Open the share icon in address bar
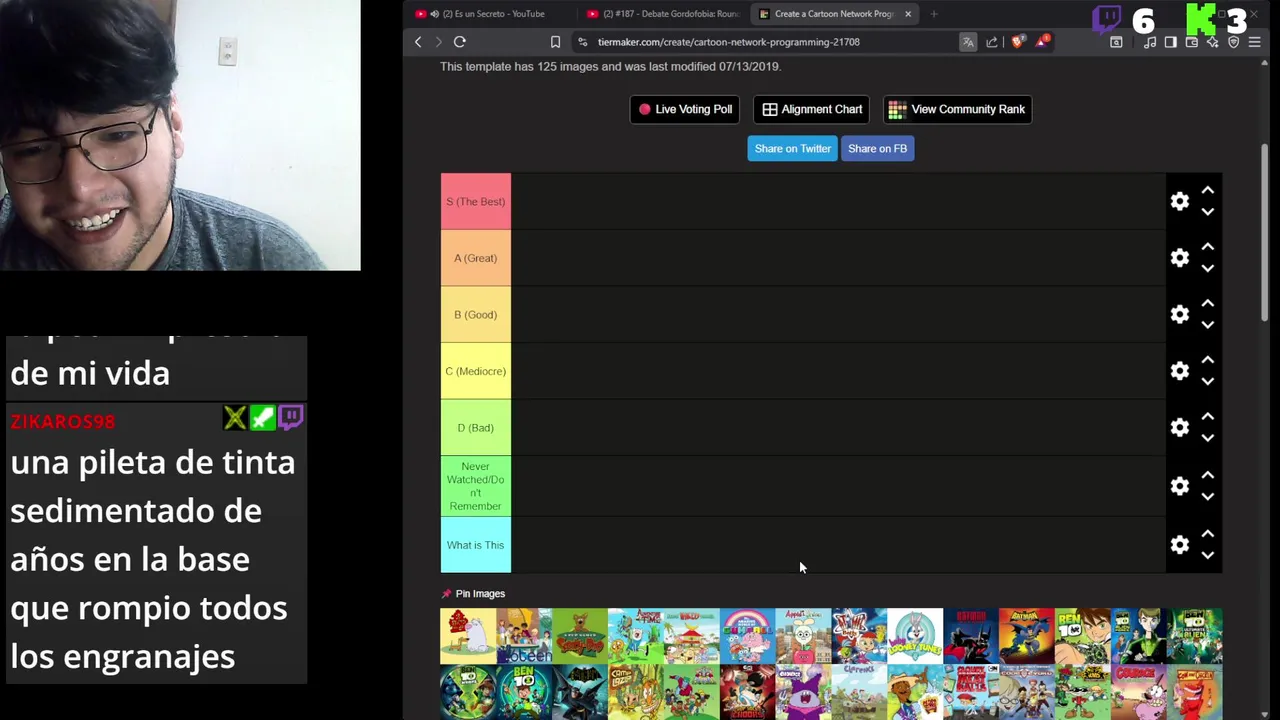The height and width of the screenshot is (720, 1280). pos(992,42)
